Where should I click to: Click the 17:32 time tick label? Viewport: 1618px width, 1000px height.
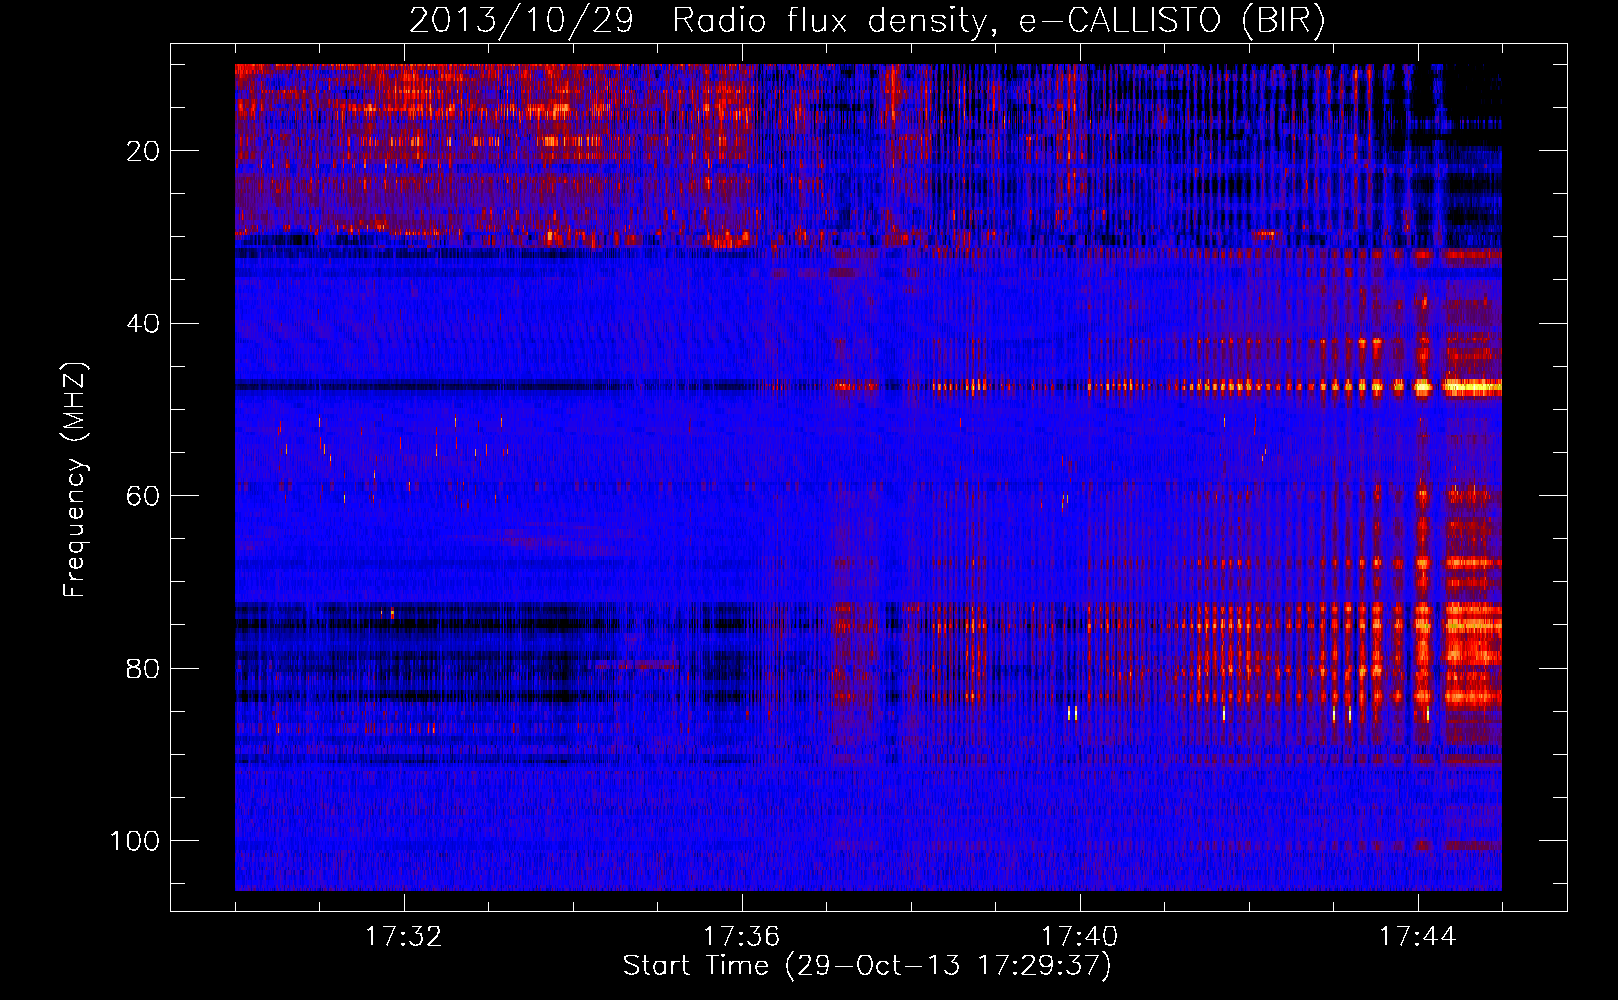click(404, 937)
